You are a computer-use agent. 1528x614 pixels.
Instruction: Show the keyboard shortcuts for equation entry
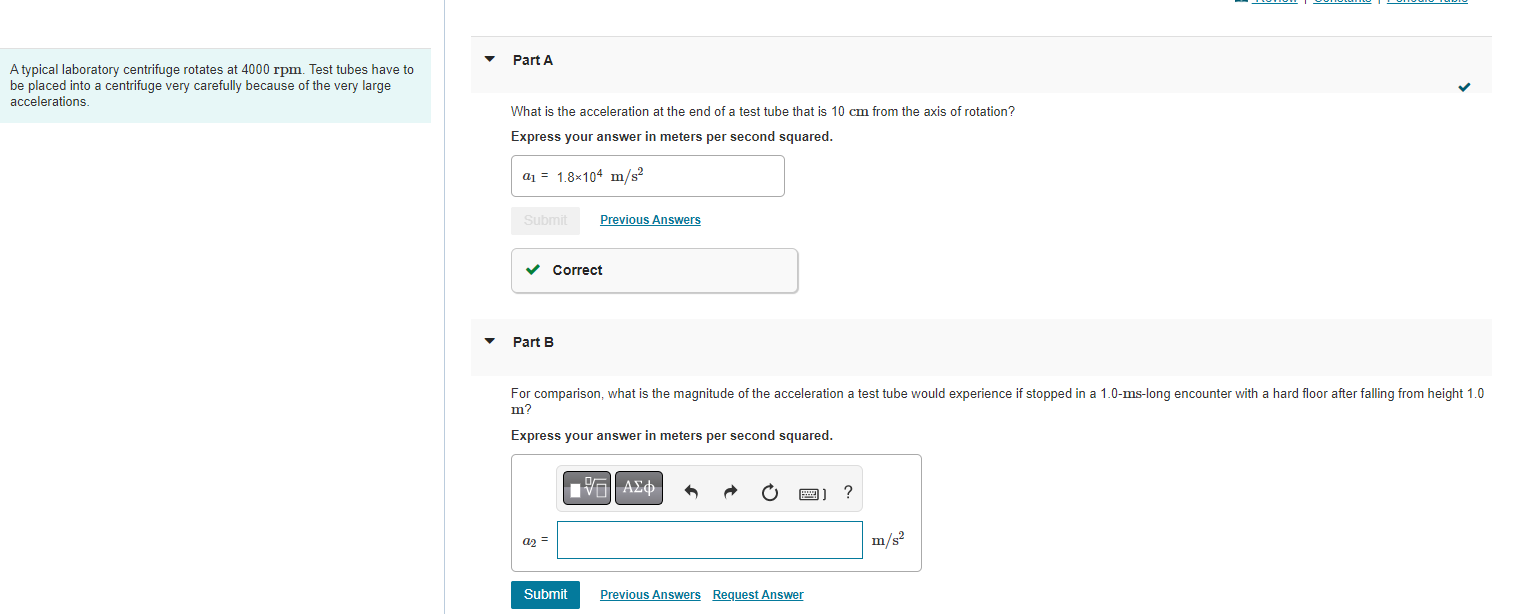[x=808, y=492]
